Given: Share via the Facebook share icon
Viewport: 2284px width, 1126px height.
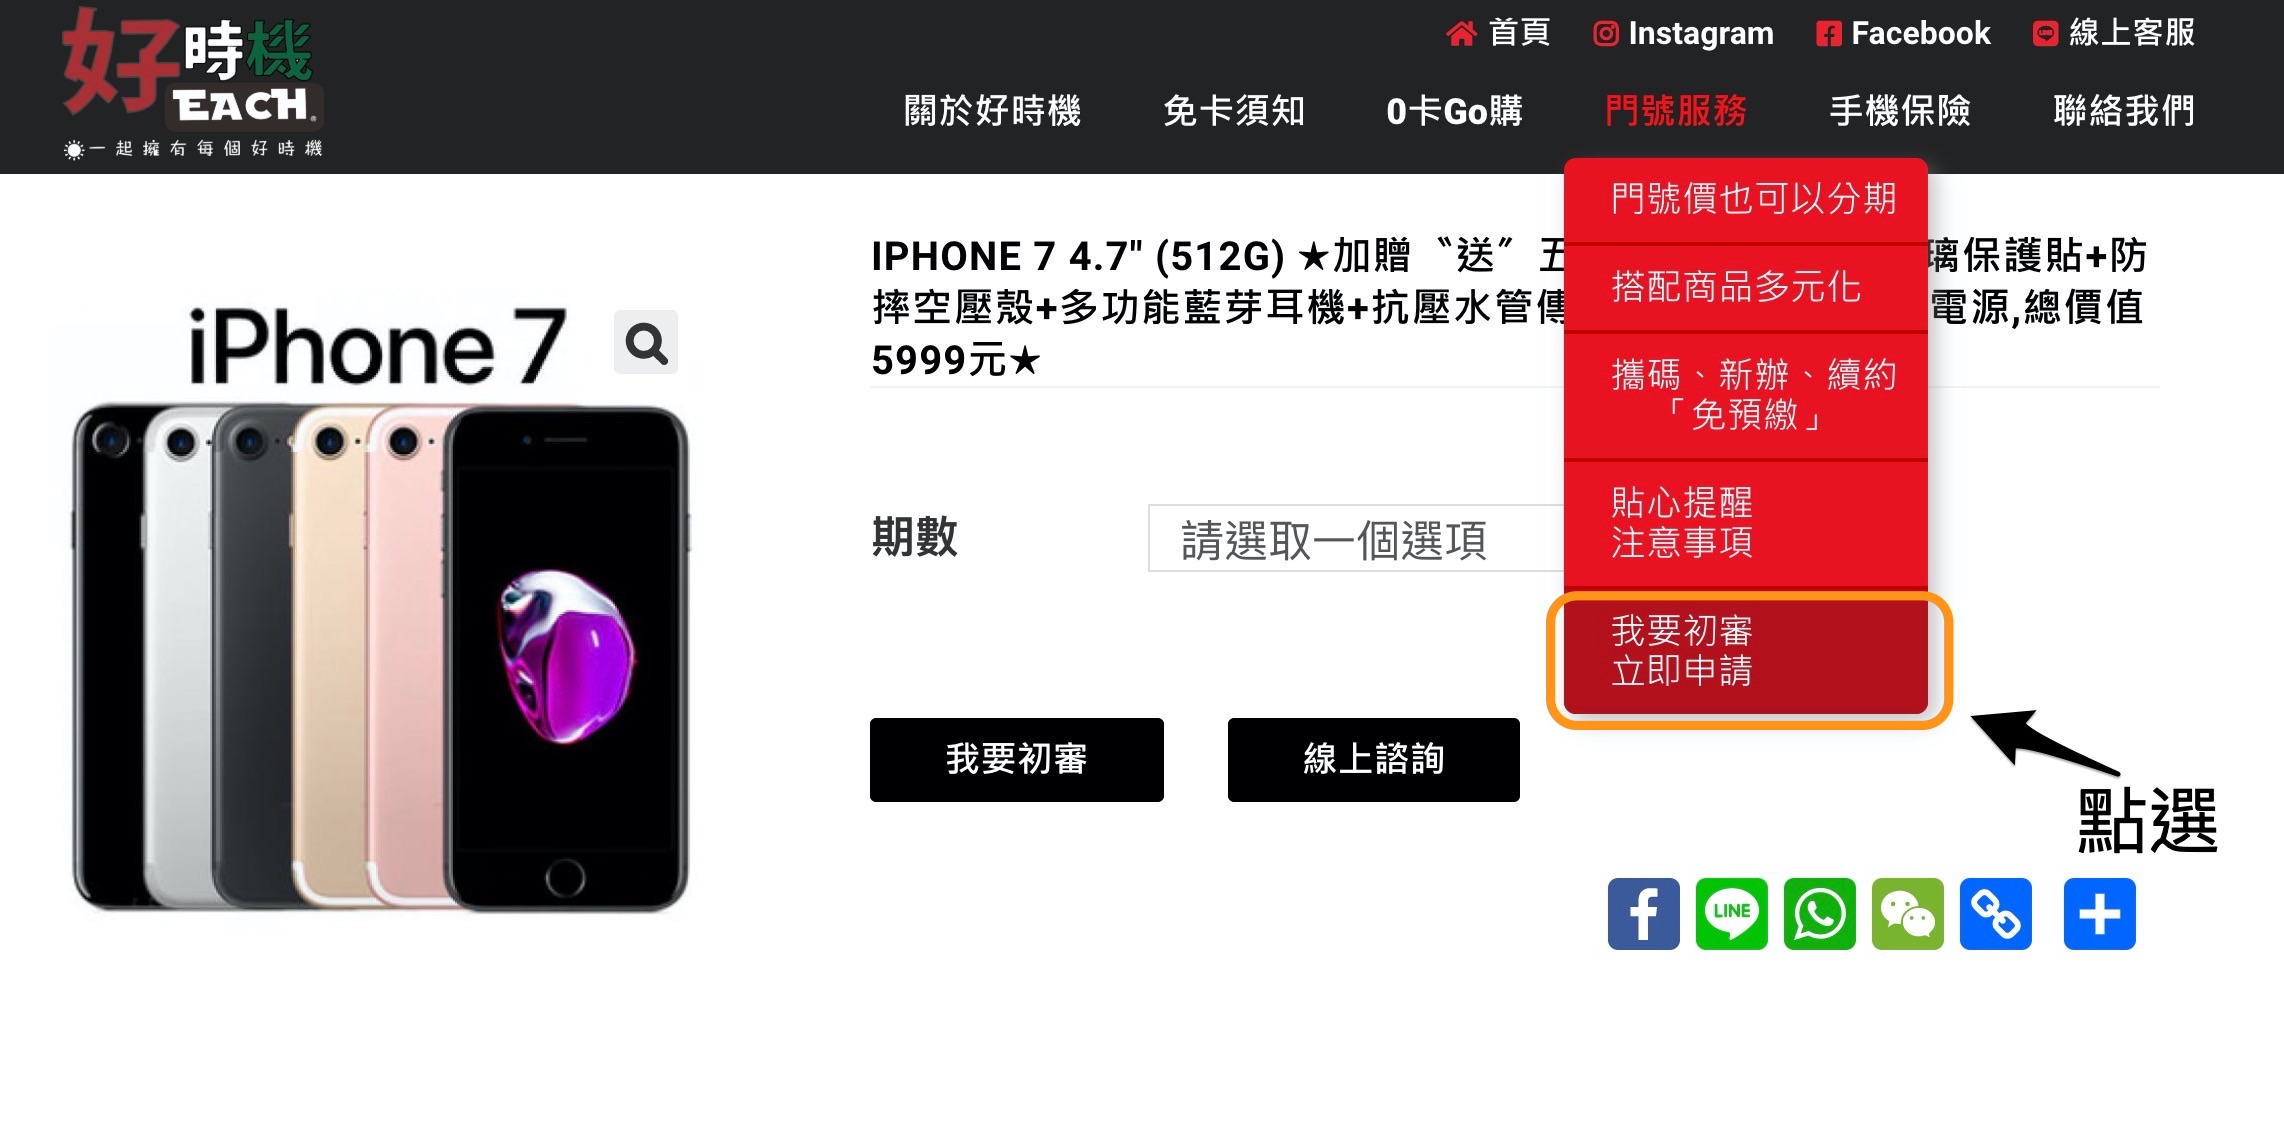Looking at the screenshot, I should click(1643, 914).
